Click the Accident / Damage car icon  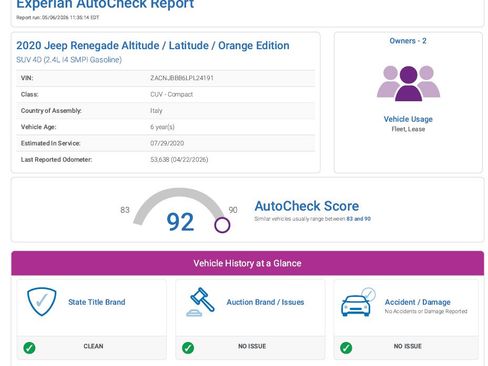click(x=358, y=302)
